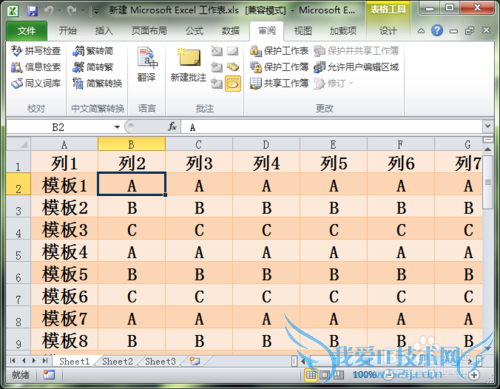Click 允许用户编辑区域 button
The height and width of the screenshot is (389, 500).
pos(356,67)
